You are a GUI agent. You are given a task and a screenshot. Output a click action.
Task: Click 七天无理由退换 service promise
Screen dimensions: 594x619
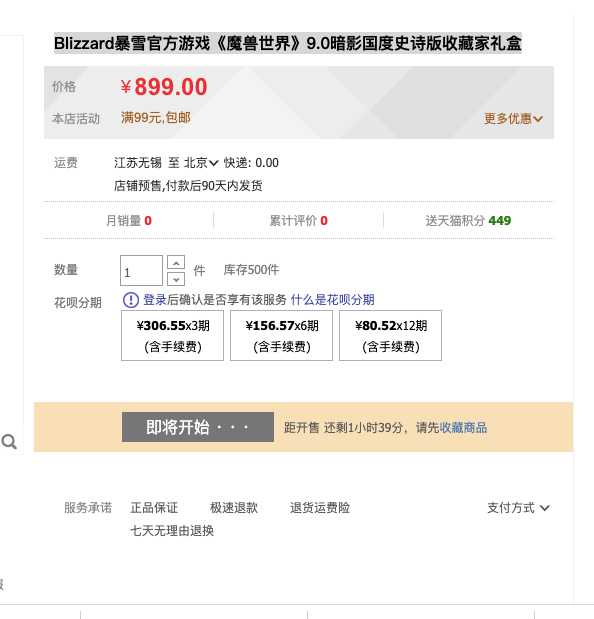172,531
